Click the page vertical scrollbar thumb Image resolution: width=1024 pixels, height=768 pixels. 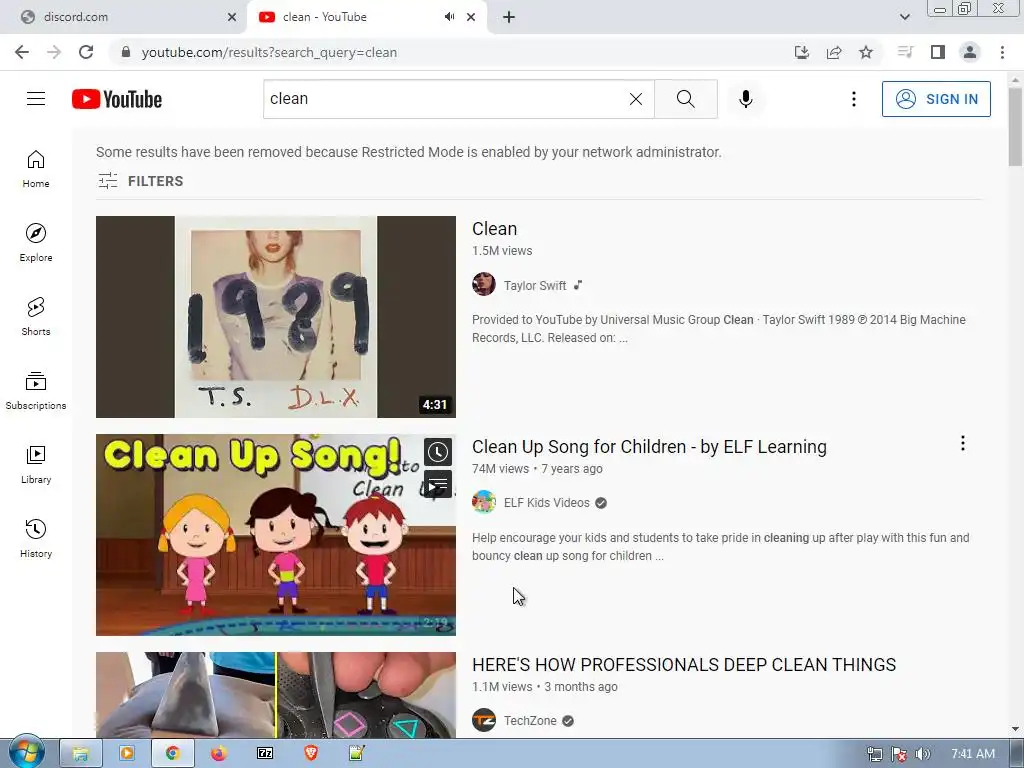[1015, 126]
